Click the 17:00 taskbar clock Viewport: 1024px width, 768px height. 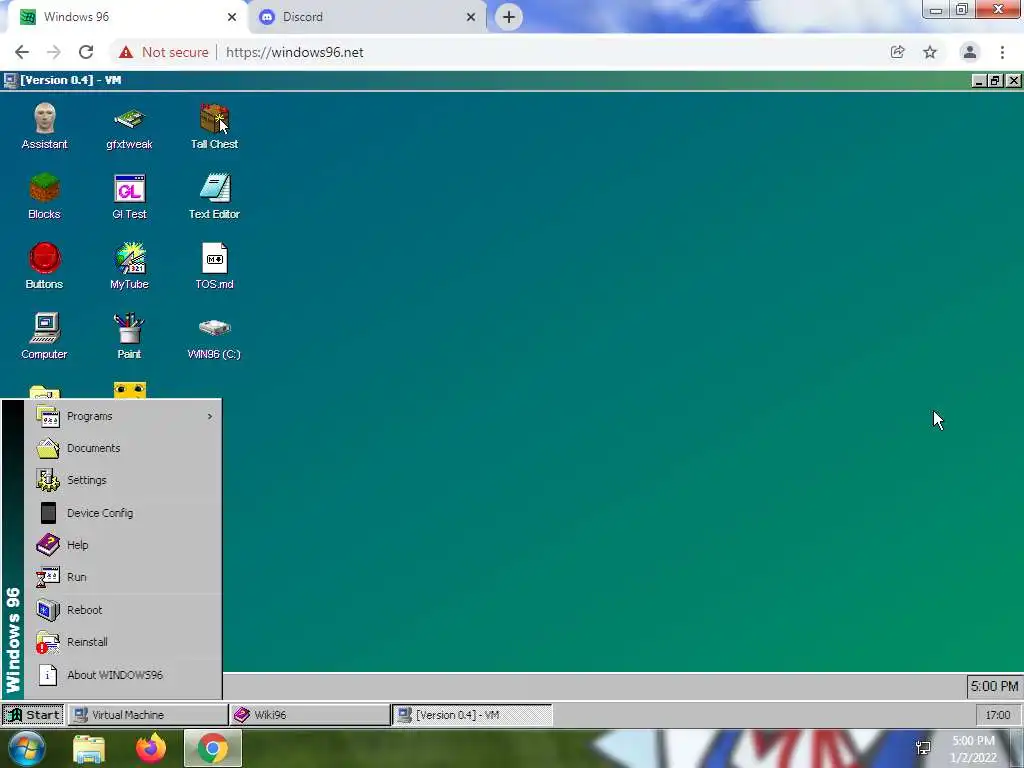point(997,715)
